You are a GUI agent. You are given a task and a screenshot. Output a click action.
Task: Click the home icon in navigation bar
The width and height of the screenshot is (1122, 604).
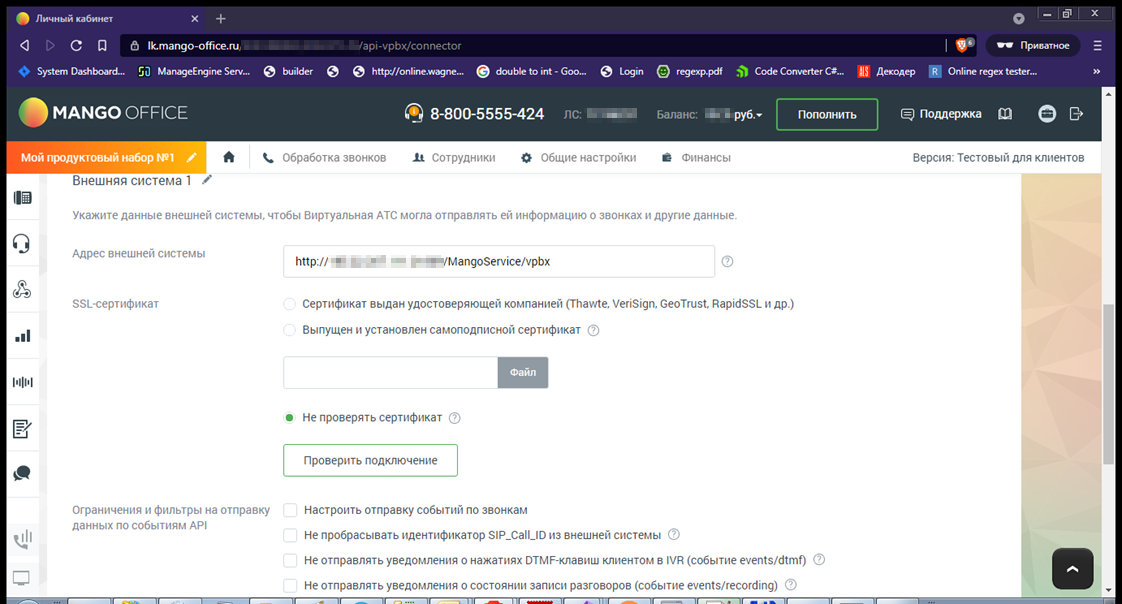(x=229, y=157)
